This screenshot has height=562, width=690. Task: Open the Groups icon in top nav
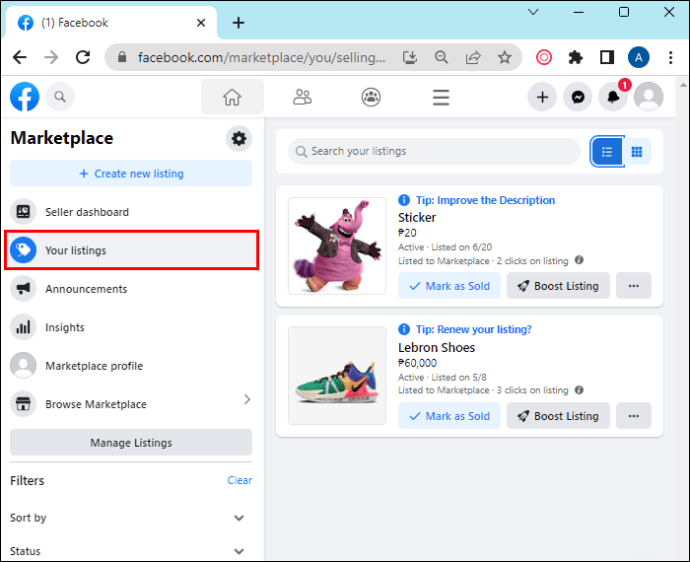[371, 97]
